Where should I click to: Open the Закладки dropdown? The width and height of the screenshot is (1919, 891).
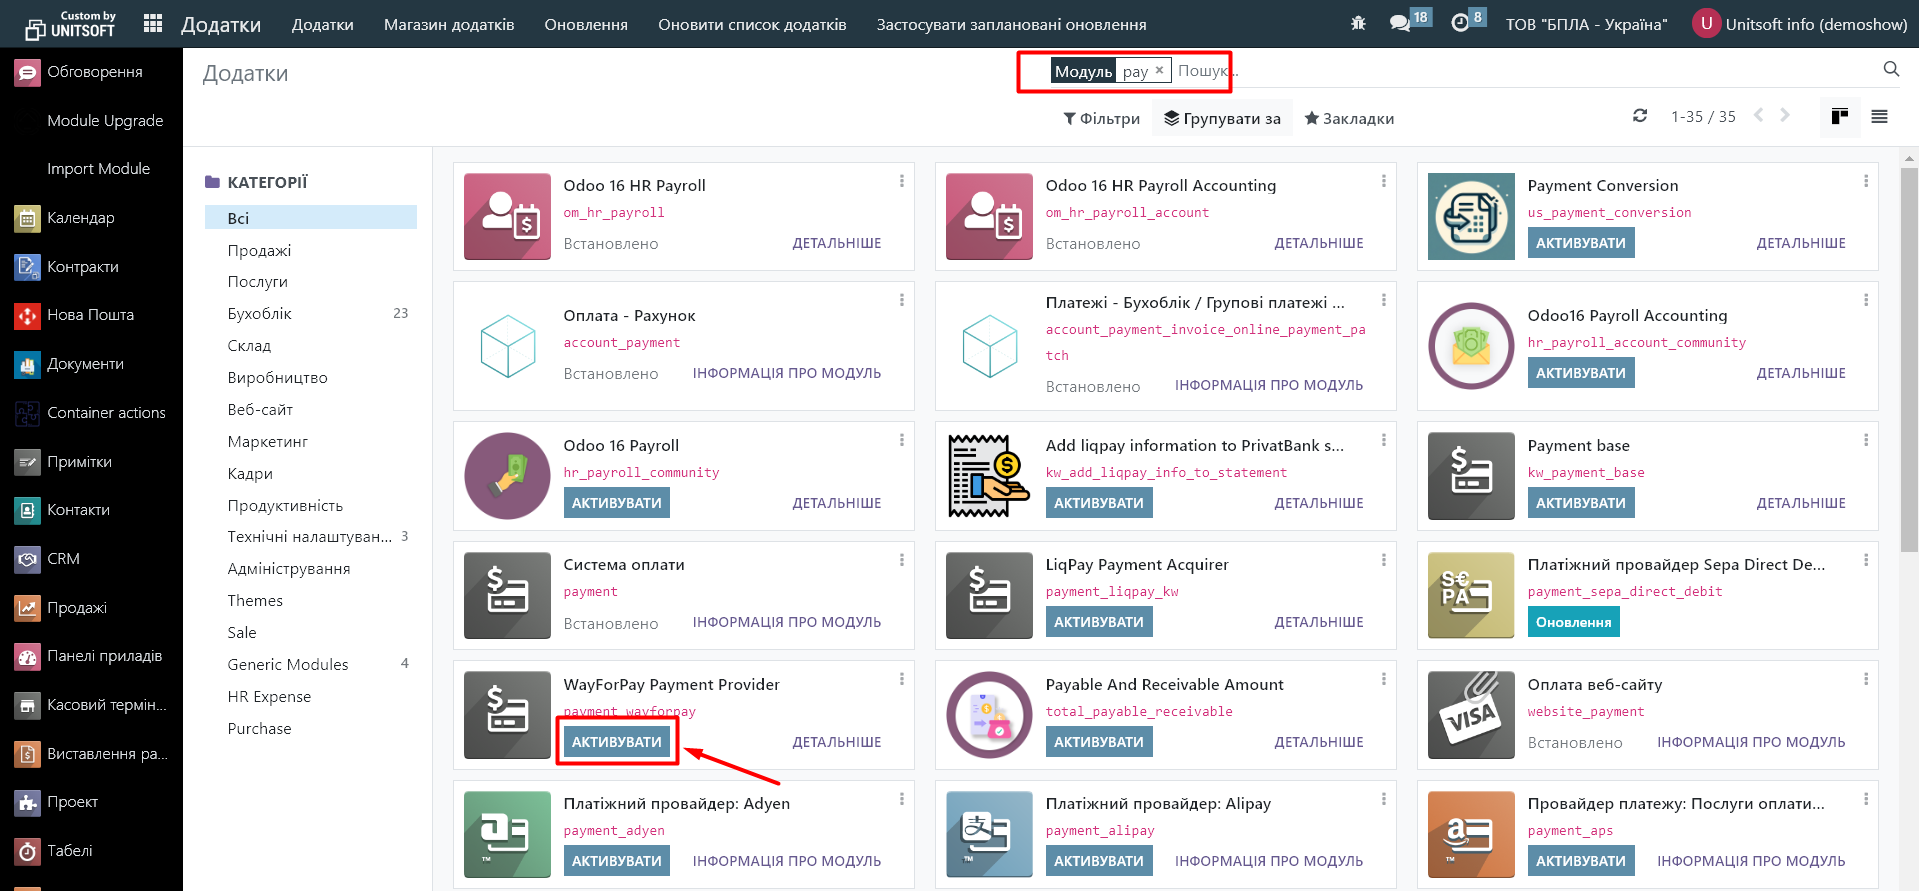1349,118
